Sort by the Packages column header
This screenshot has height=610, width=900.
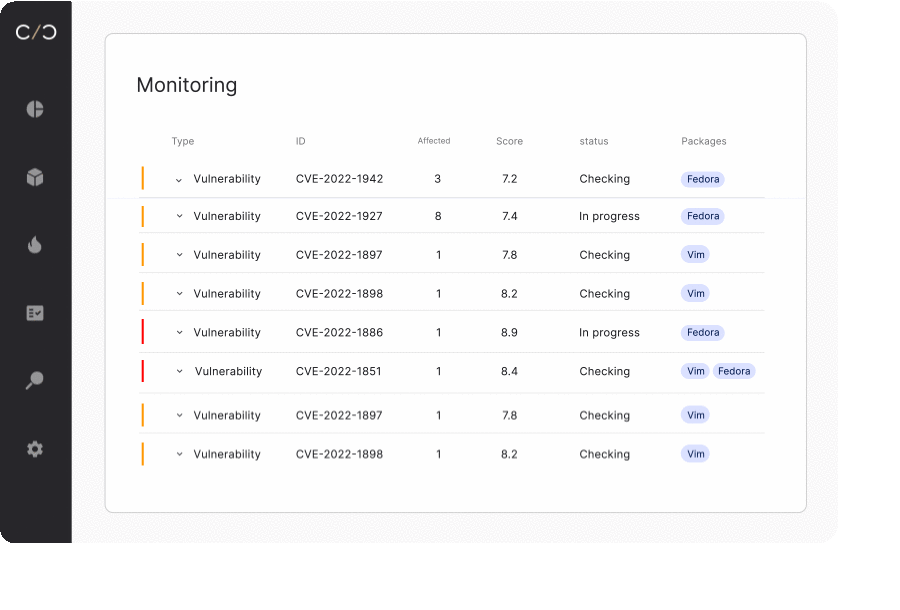[x=704, y=141]
